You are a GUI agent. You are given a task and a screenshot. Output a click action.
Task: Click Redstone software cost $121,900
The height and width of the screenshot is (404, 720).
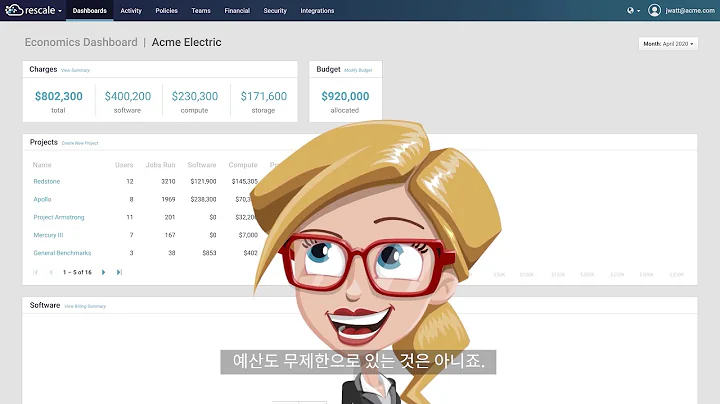pyautogui.click(x=203, y=181)
